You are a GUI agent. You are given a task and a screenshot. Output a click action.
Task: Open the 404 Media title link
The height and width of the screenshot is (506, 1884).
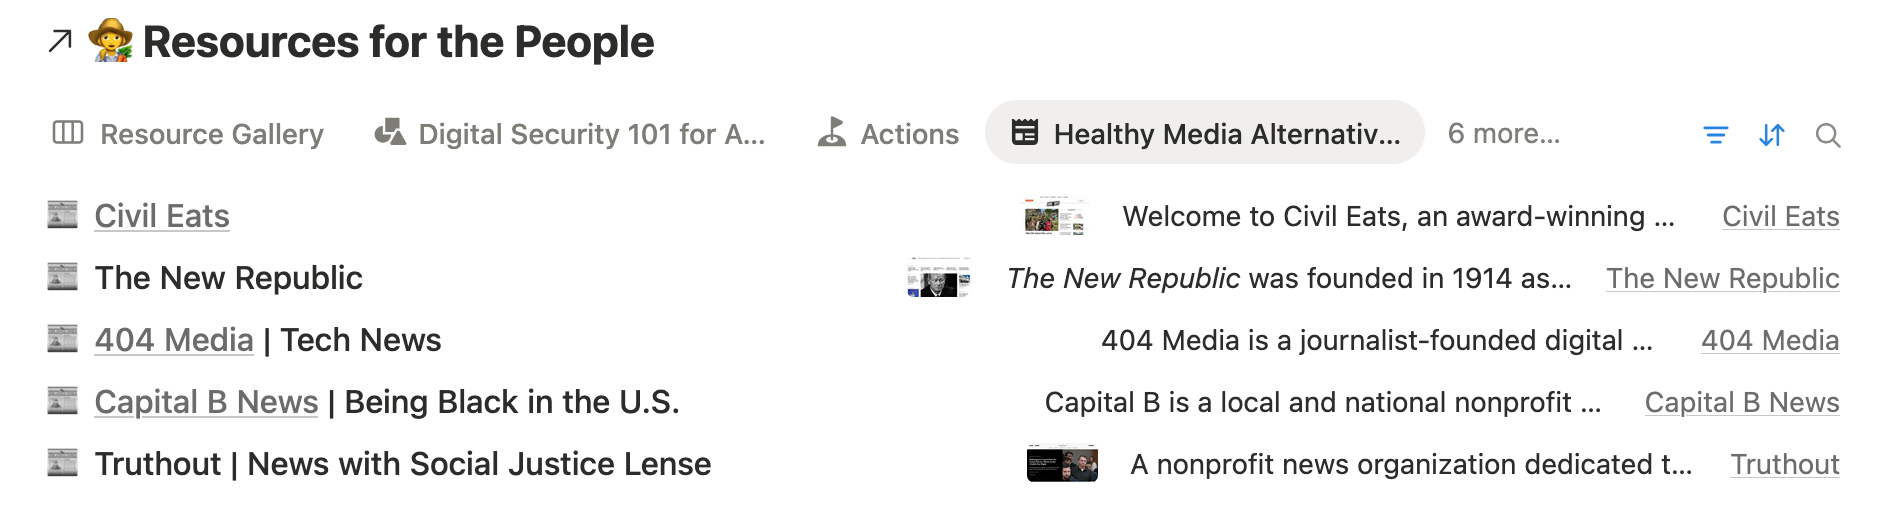174,340
